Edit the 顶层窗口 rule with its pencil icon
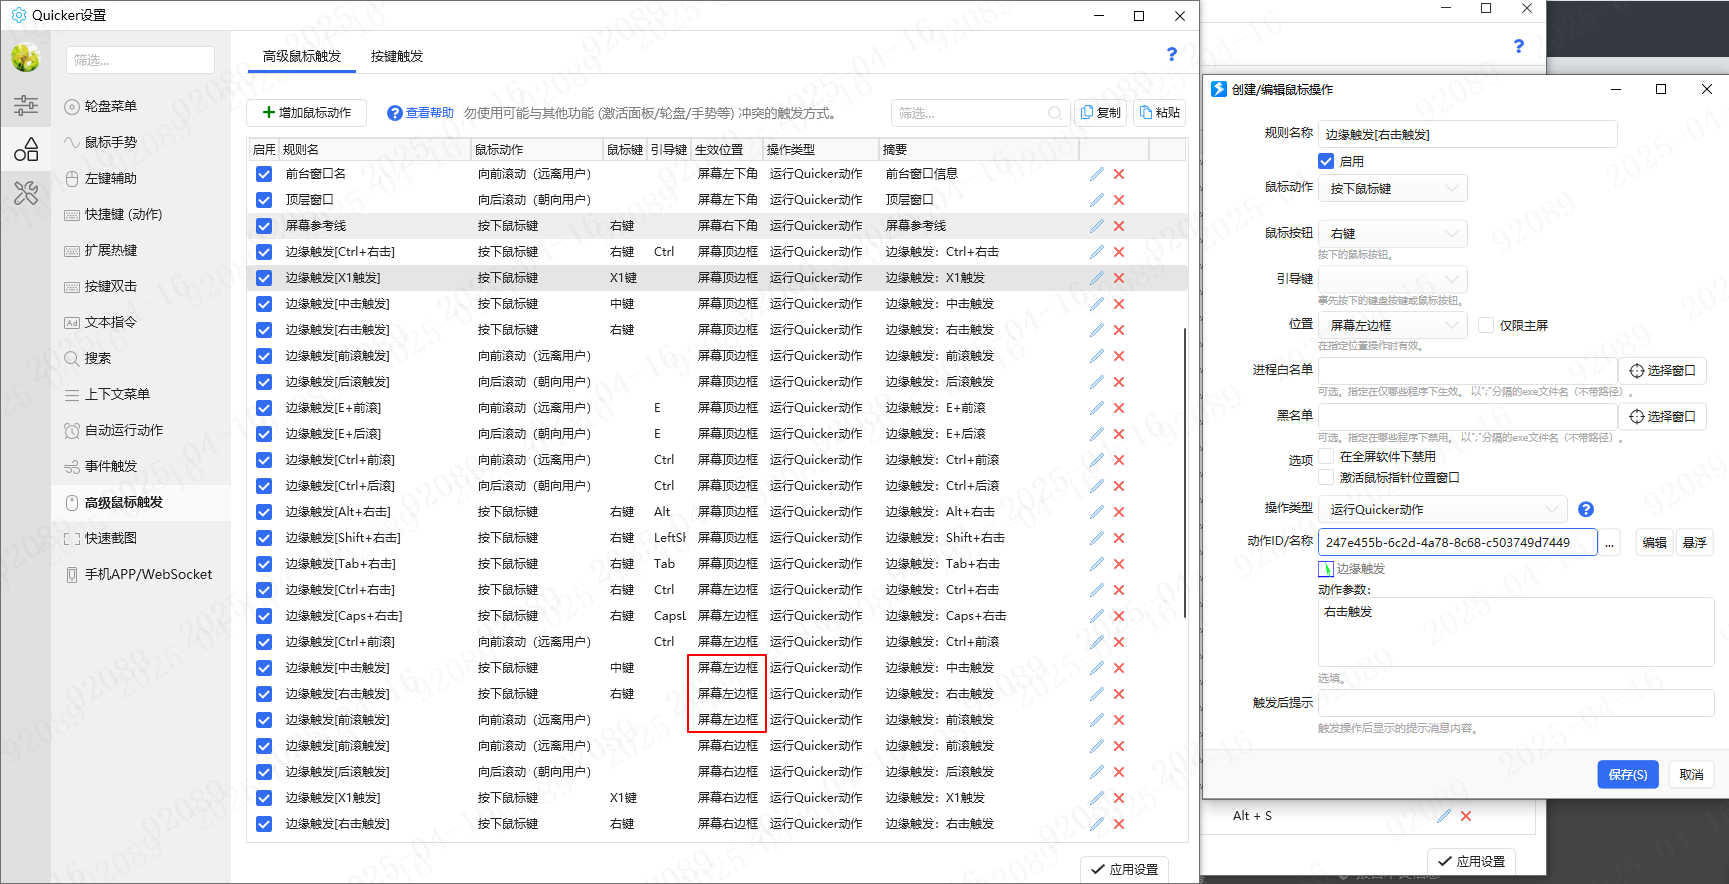 point(1097,200)
